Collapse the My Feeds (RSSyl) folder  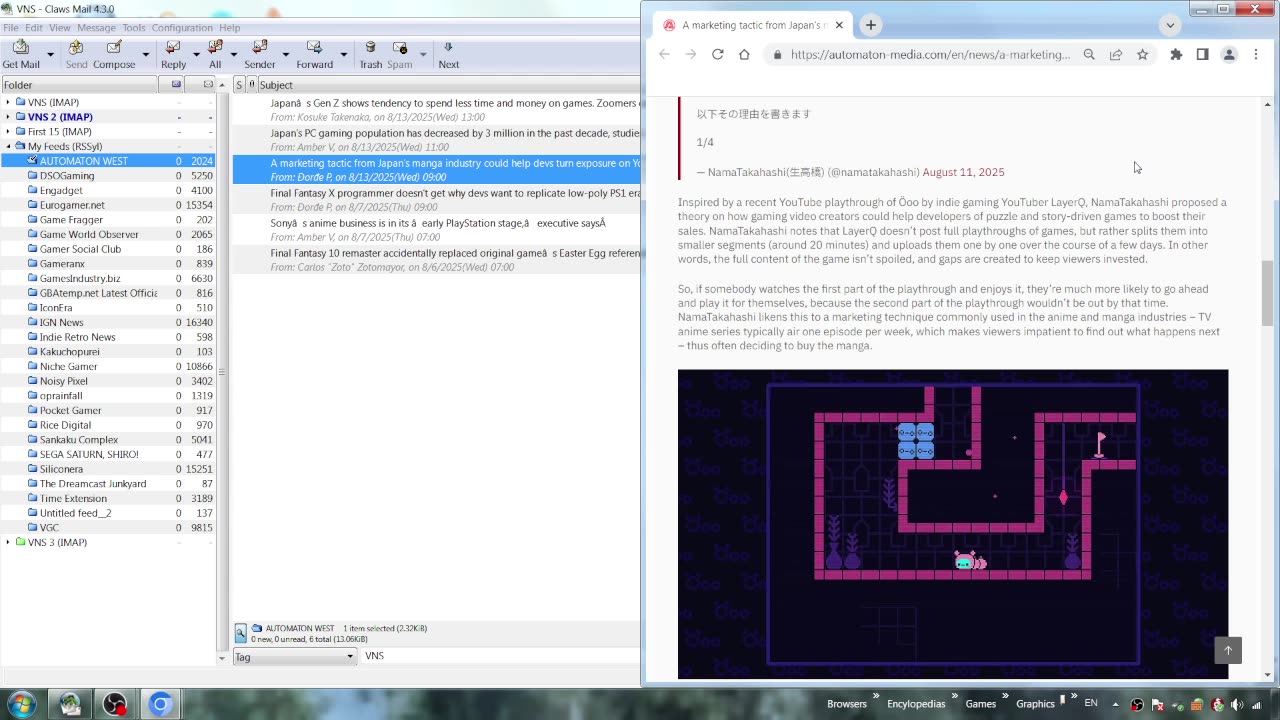point(8,146)
